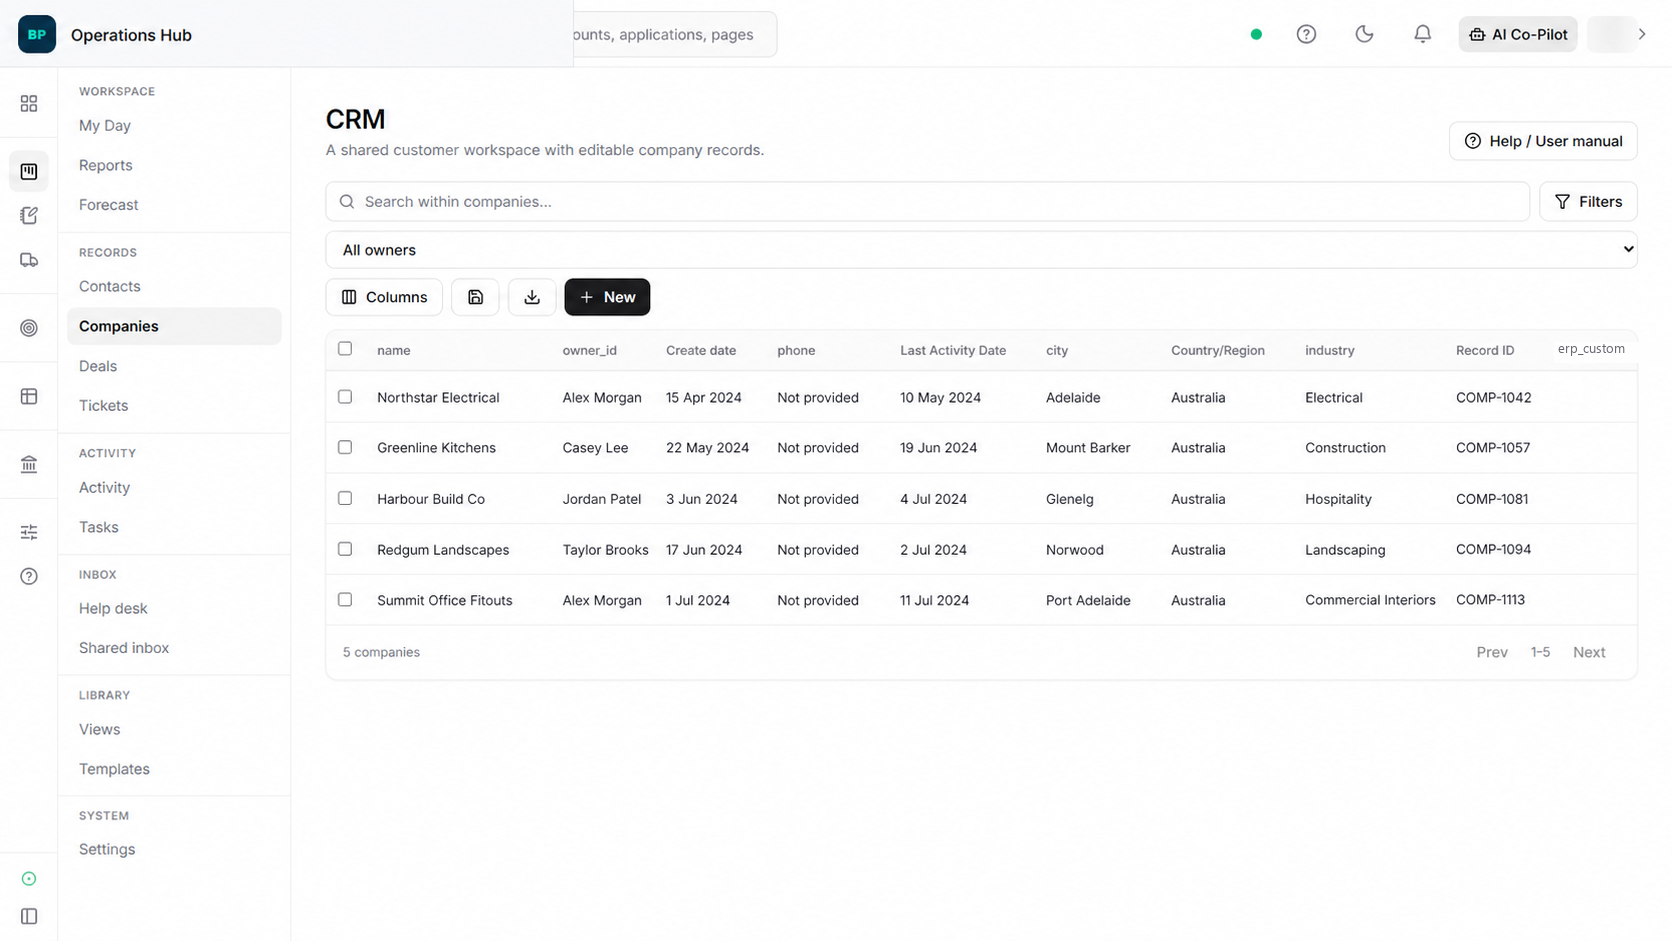
Task: Toggle dark mode moon icon
Action: coord(1364,34)
